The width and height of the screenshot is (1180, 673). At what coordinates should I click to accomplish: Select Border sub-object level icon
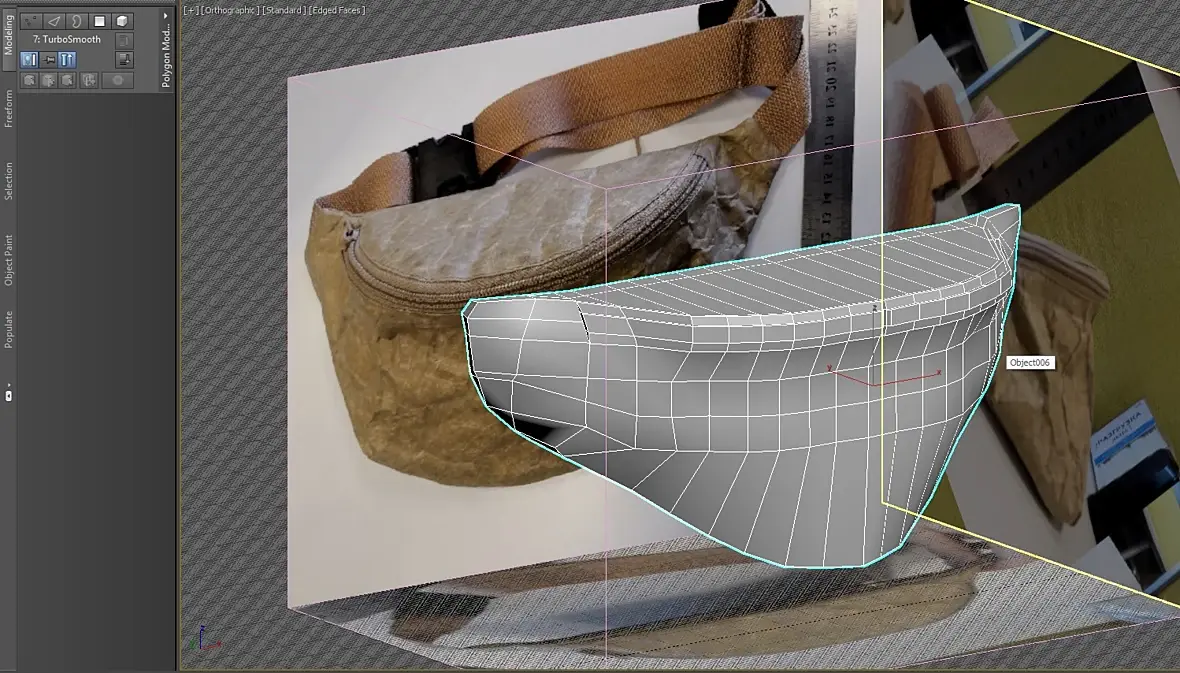(76, 21)
